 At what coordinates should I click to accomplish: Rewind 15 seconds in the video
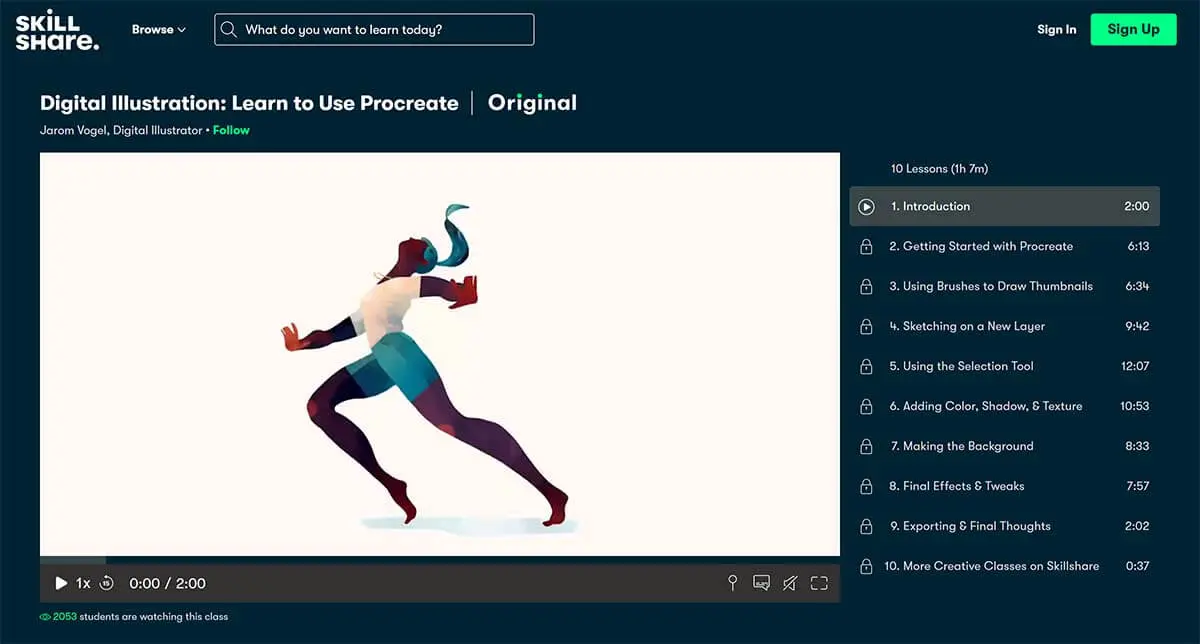107,583
